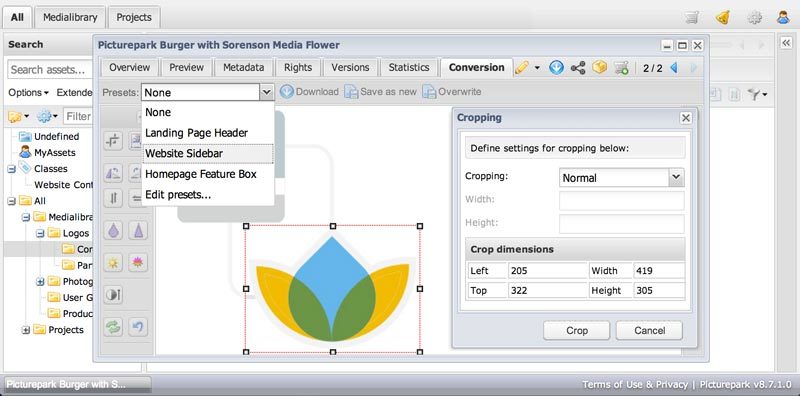Click Save as new button

point(381,92)
